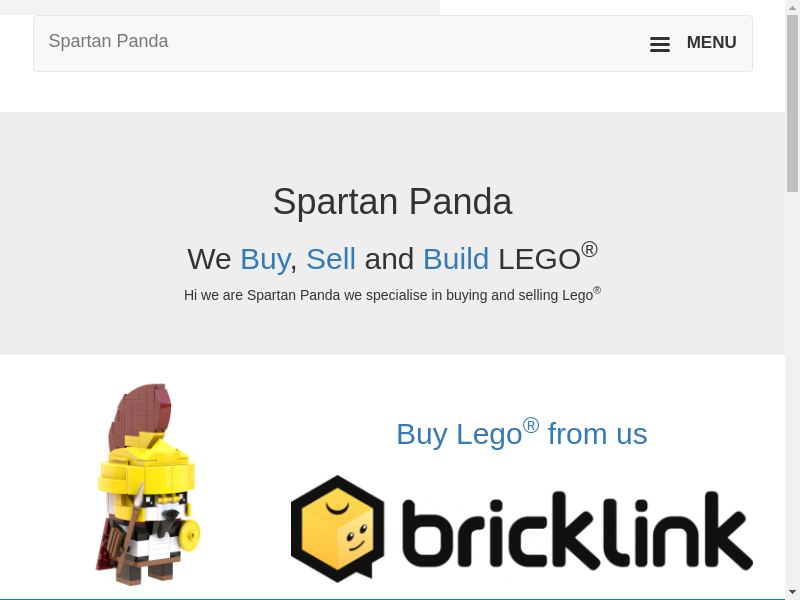Click the scrollbar track below the thumb
This screenshot has width=800, height=600.
792,388
